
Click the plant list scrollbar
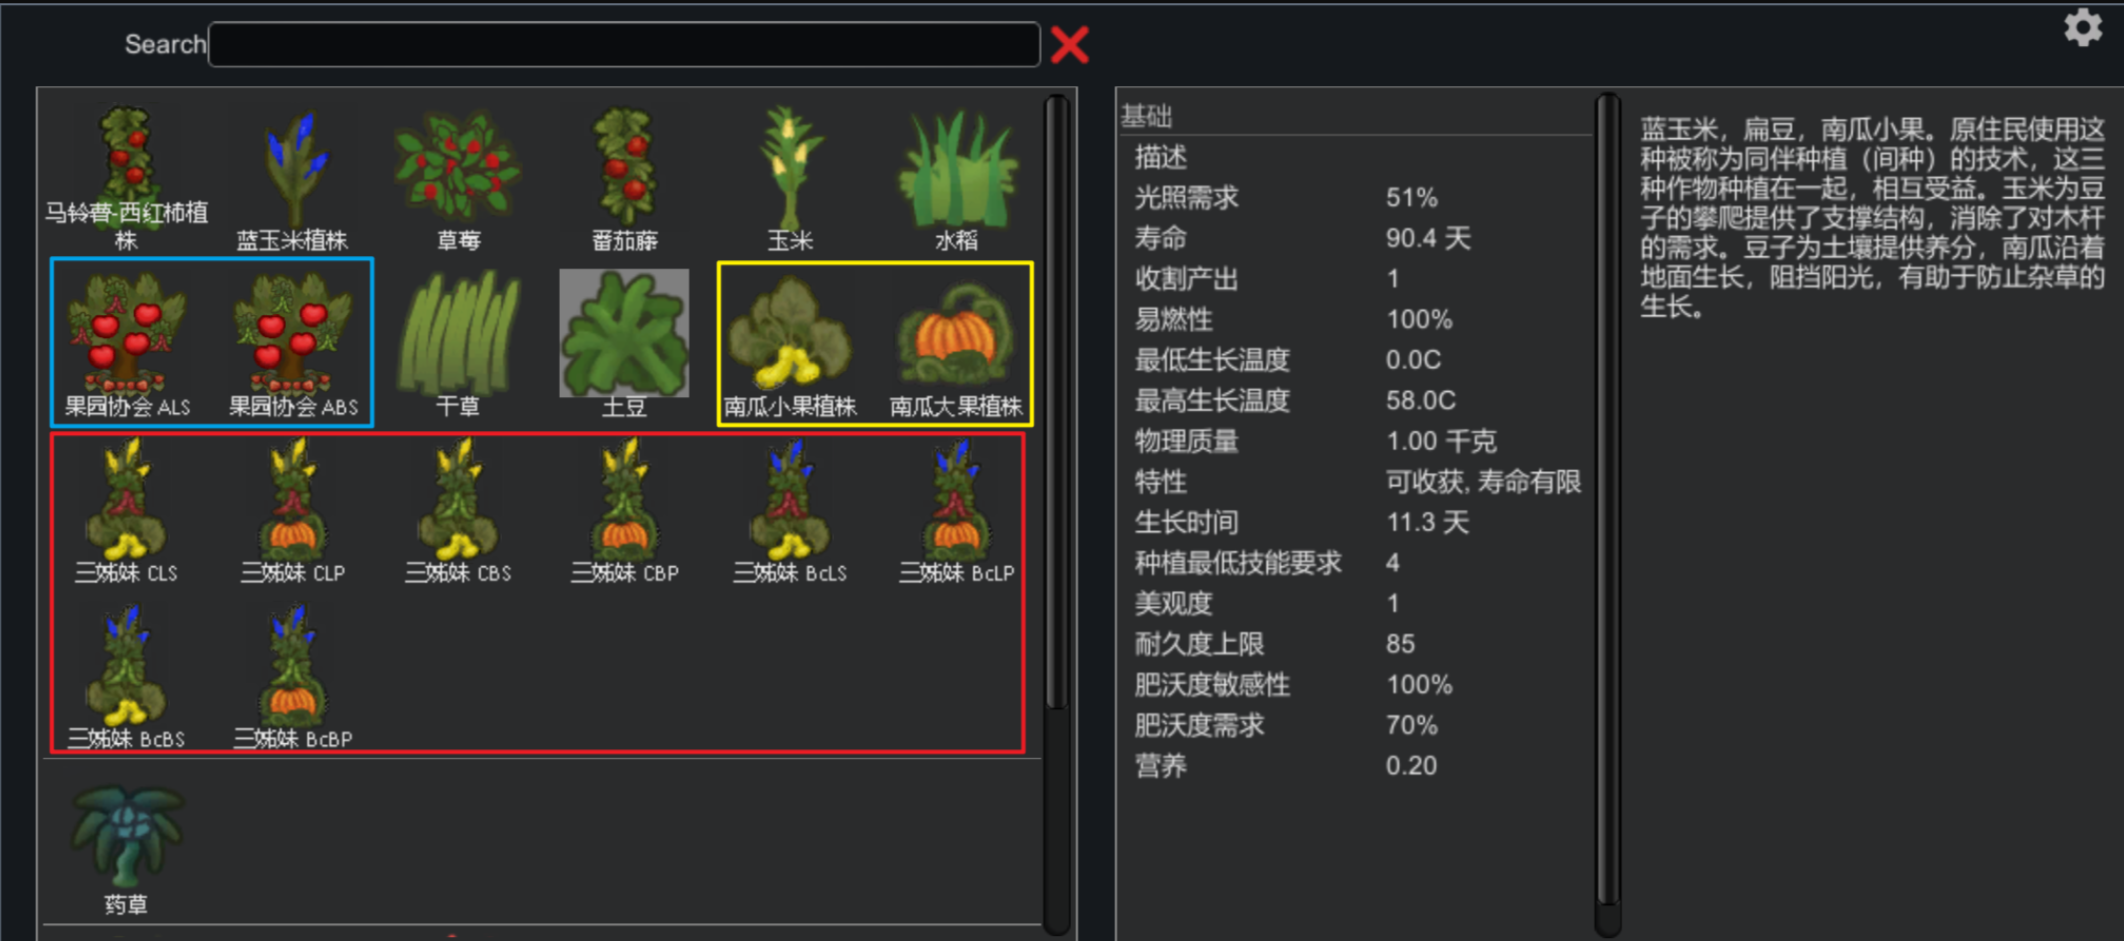(1056, 400)
